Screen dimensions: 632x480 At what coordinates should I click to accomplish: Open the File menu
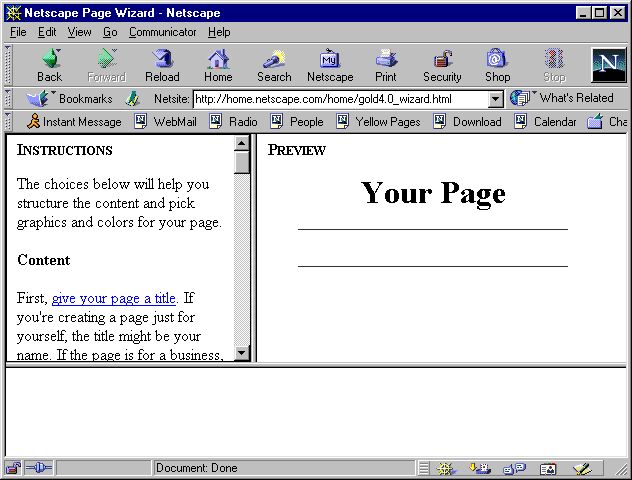18,32
